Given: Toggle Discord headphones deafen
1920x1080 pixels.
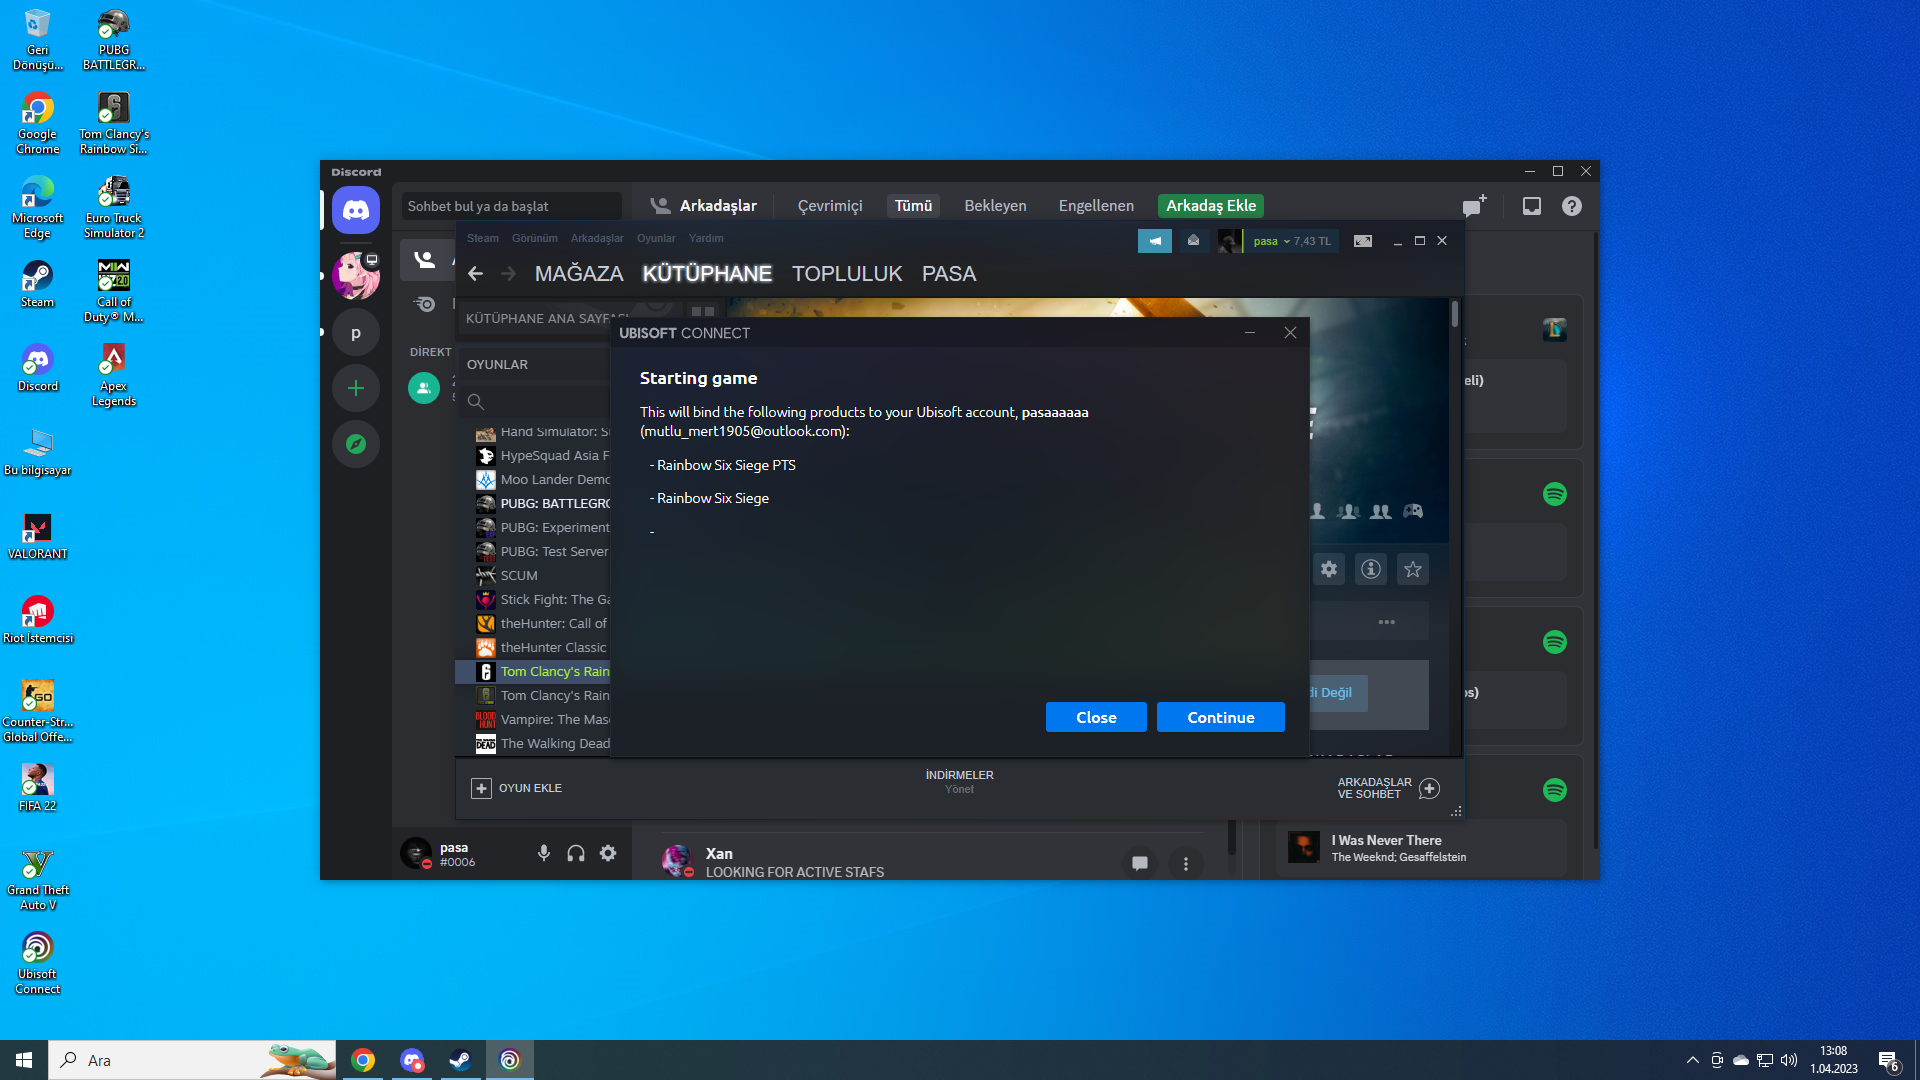Looking at the screenshot, I should pos(576,853).
